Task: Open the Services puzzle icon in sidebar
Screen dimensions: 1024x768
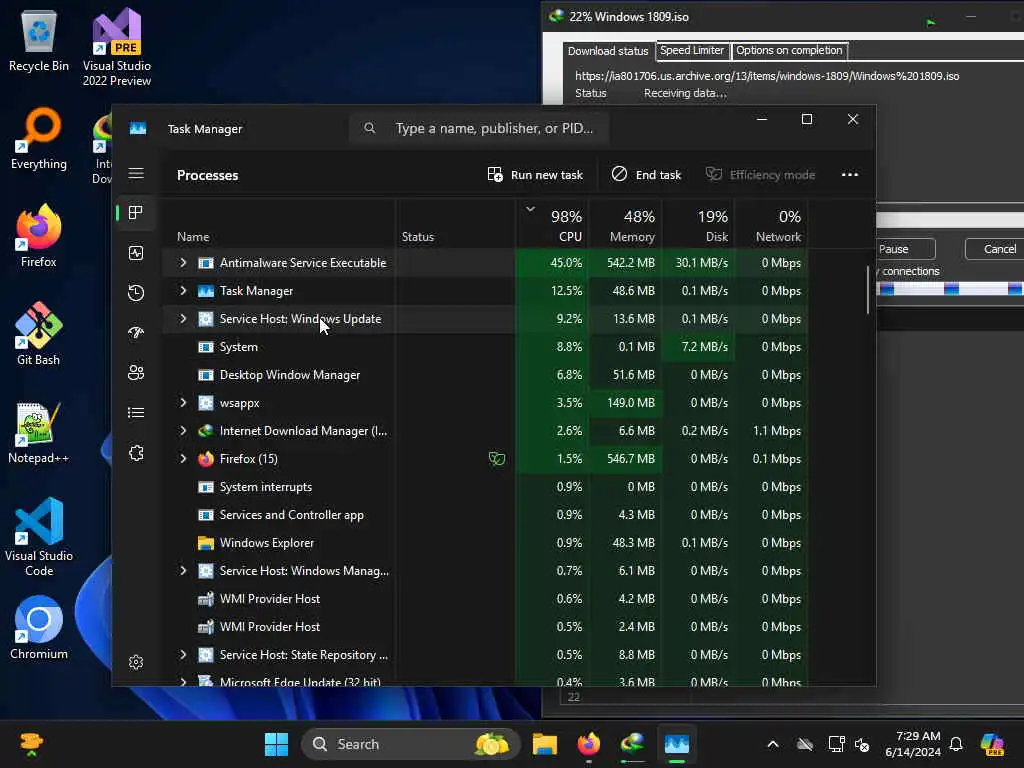Action: [136, 453]
